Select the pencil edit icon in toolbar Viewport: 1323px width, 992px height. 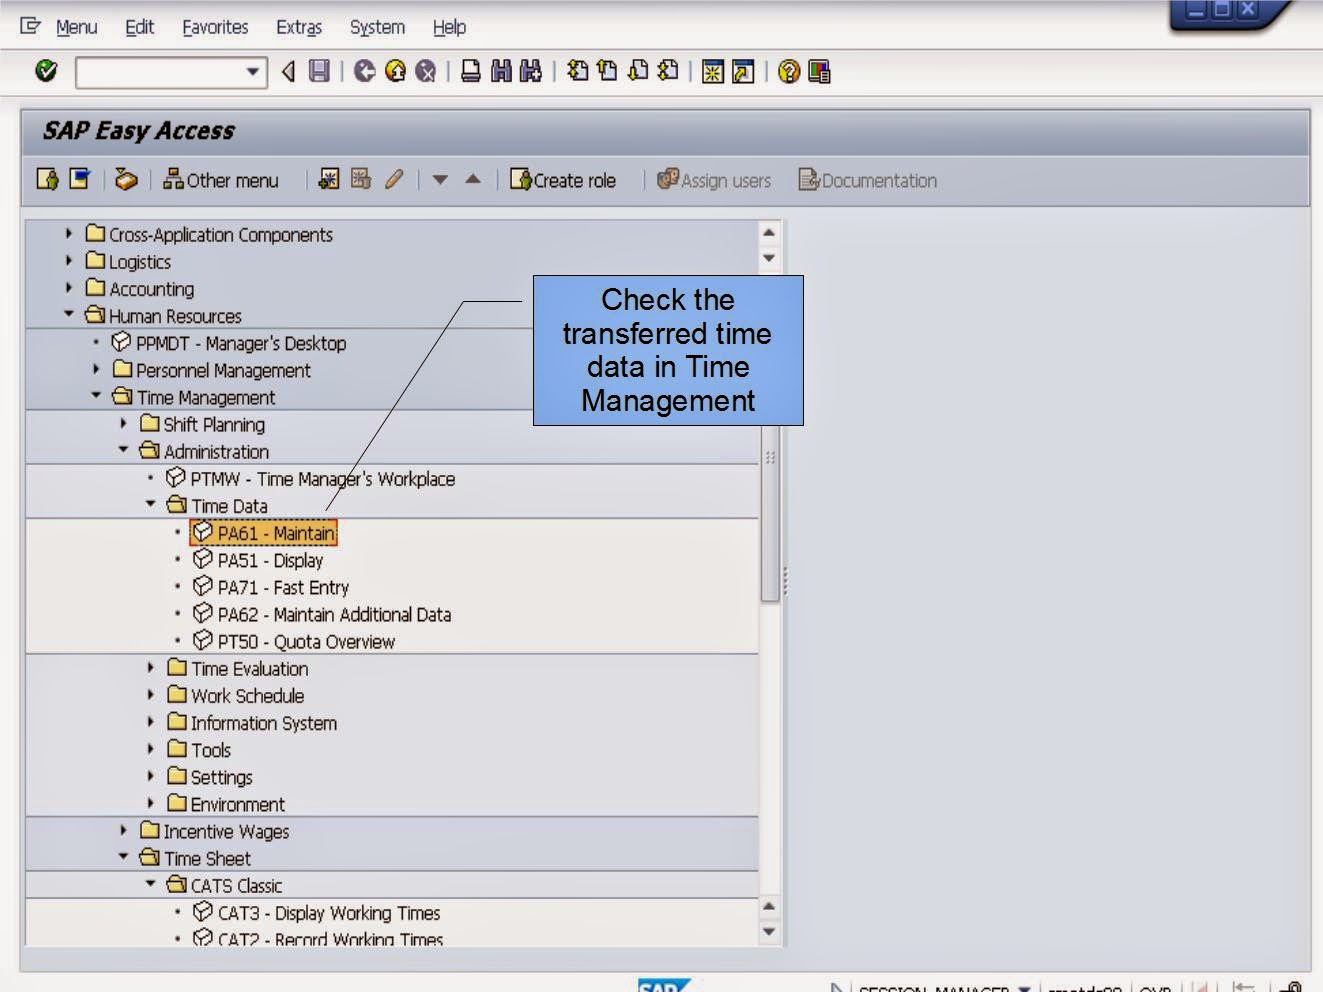point(394,180)
